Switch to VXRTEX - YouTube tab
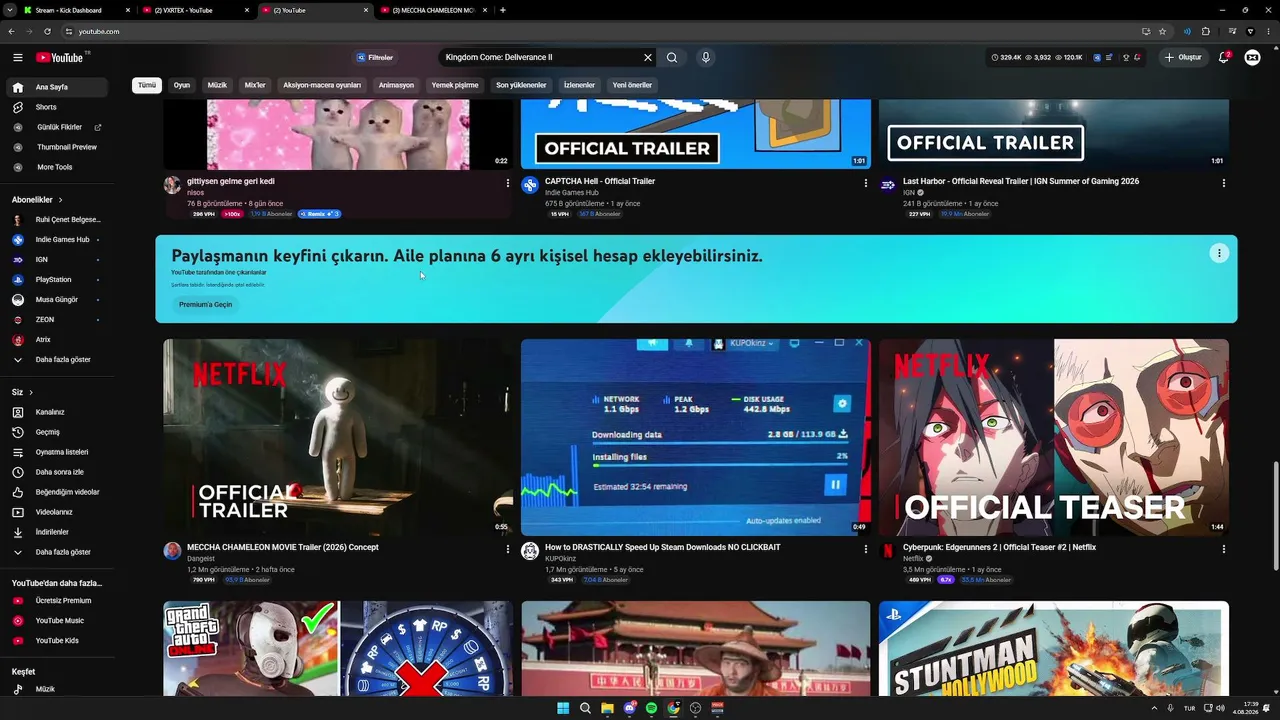The image size is (1280, 720). click(196, 10)
